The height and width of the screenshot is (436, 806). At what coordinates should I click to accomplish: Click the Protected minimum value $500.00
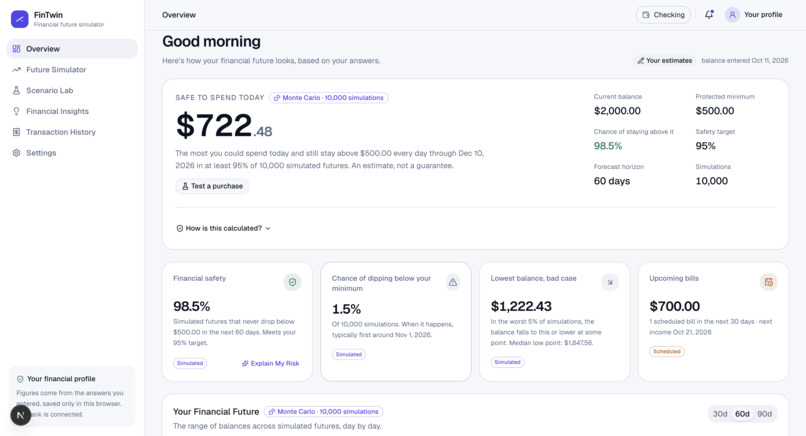tap(715, 111)
